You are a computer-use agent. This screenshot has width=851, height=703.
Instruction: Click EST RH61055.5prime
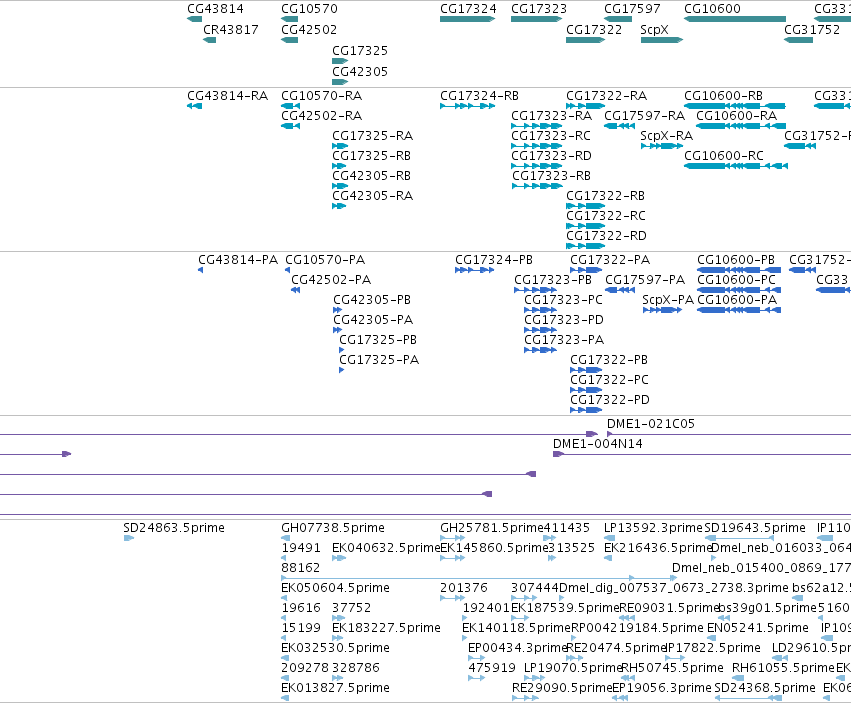tap(783, 668)
